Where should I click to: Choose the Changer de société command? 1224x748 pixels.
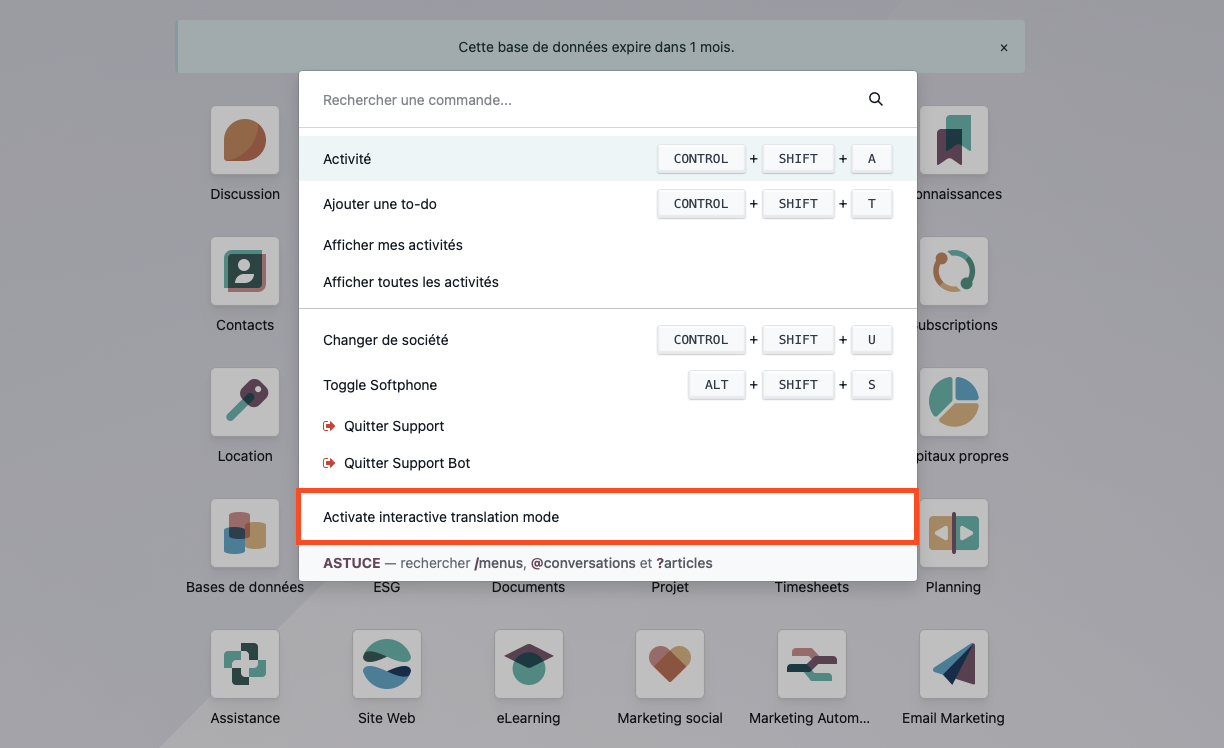(x=608, y=340)
